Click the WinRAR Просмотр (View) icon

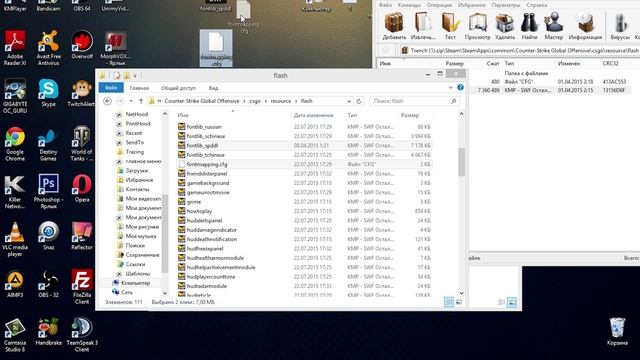pyautogui.click(x=478, y=26)
